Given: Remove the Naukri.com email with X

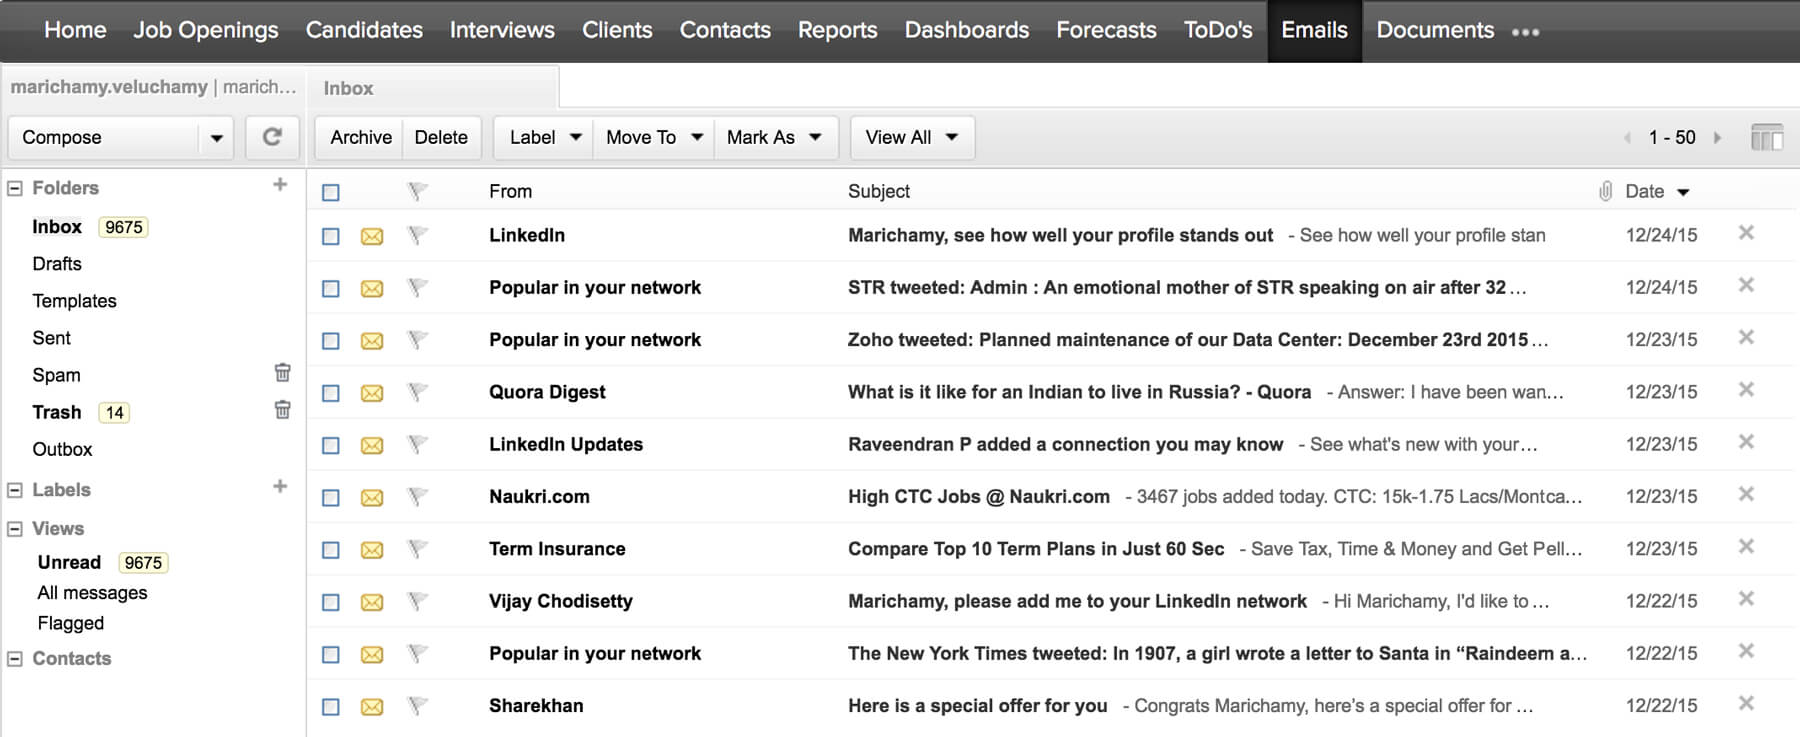Looking at the screenshot, I should coord(1746,494).
